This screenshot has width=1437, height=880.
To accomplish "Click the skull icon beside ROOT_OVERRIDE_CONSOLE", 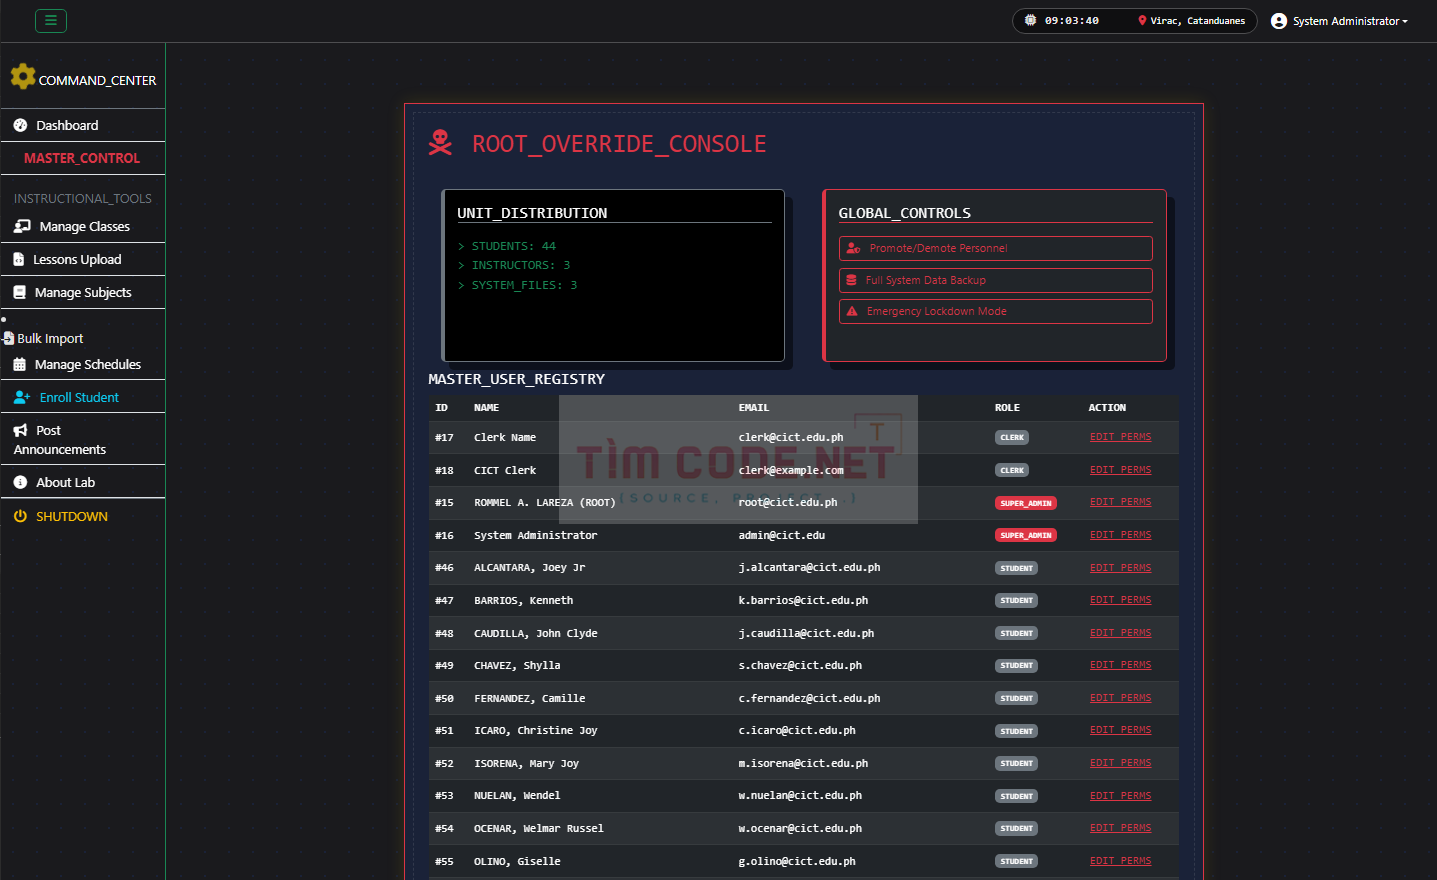I will [x=440, y=143].
